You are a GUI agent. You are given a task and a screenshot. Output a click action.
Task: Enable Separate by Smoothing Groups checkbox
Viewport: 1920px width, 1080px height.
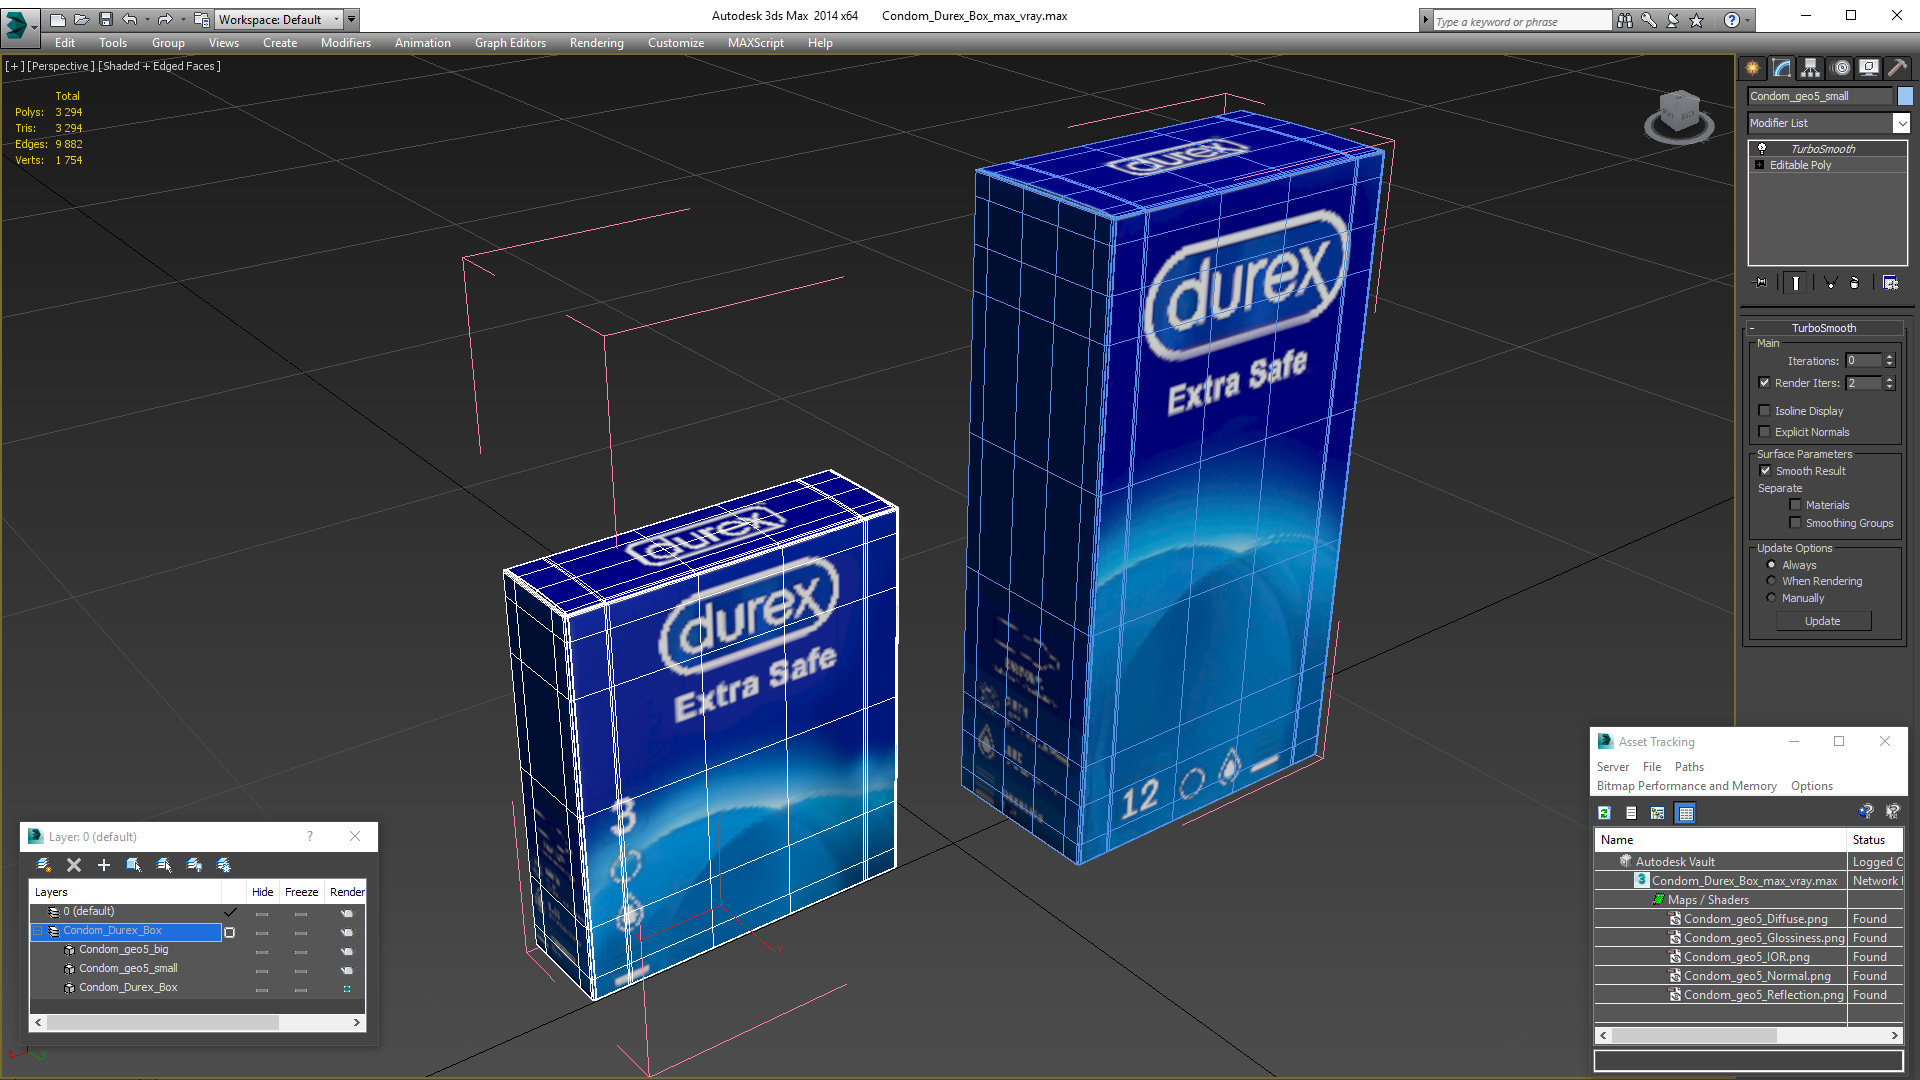point(1795,523)
